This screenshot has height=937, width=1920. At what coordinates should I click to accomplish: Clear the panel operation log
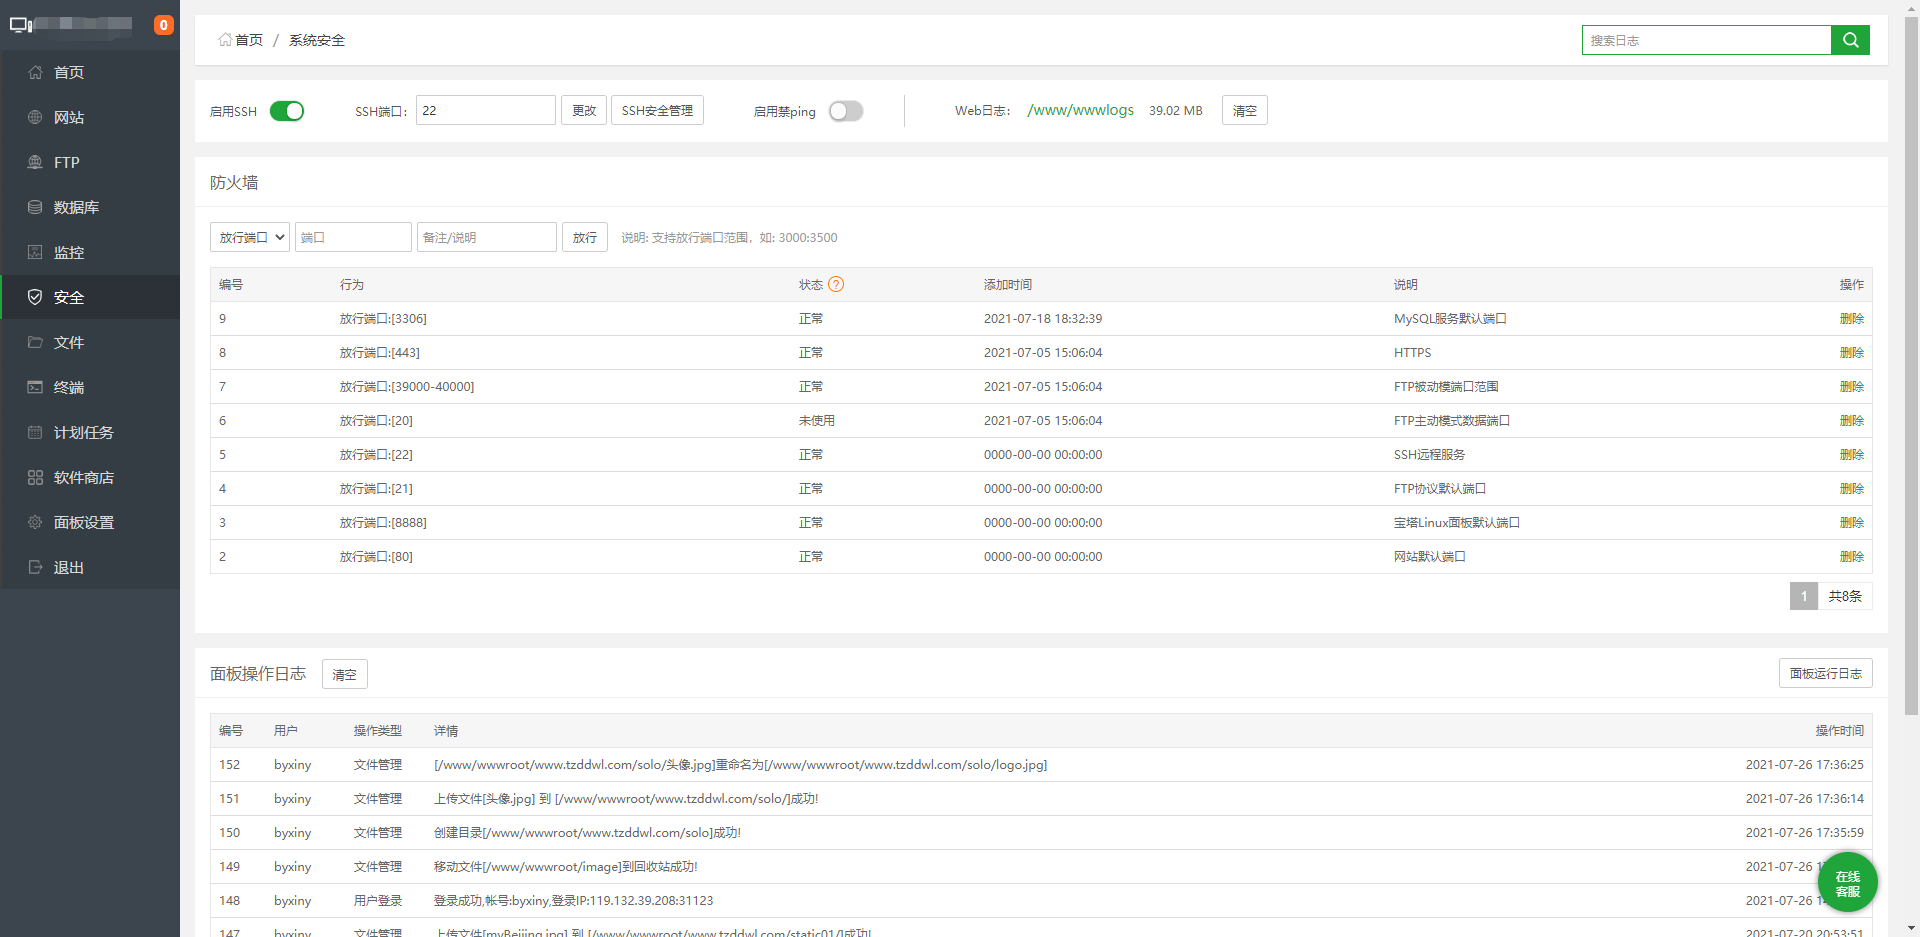pos(344,674)
